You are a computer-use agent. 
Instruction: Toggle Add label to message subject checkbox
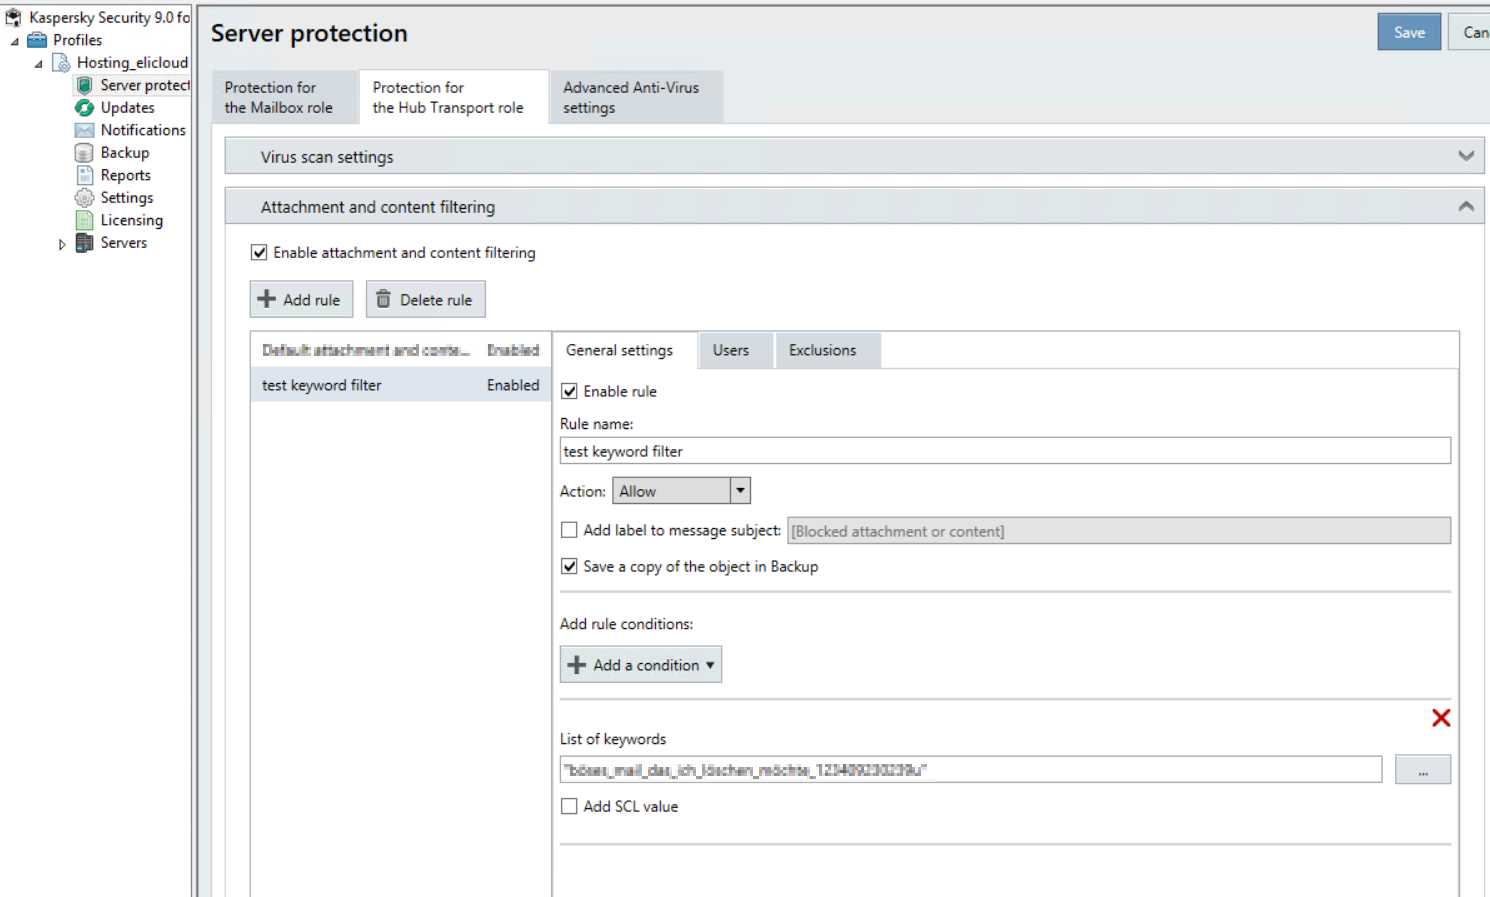click(569, 530)
